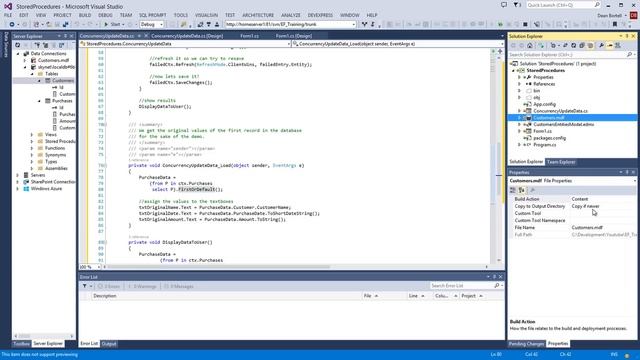
Task: Click the Navigate Backward toolbar button
Action: (12, 24)
